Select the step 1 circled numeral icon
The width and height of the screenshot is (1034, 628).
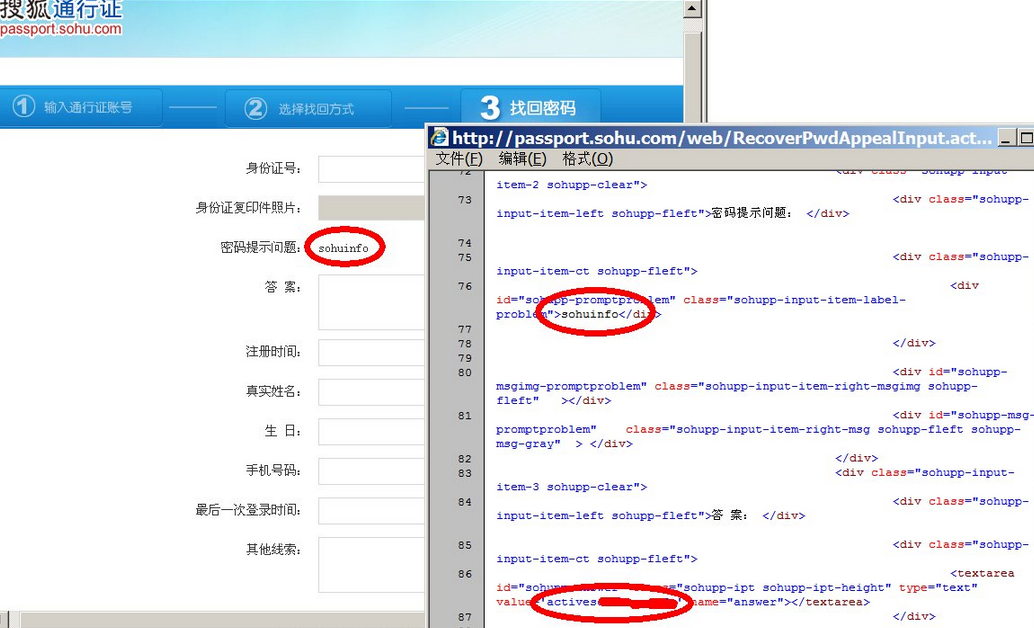pos(22,107)
